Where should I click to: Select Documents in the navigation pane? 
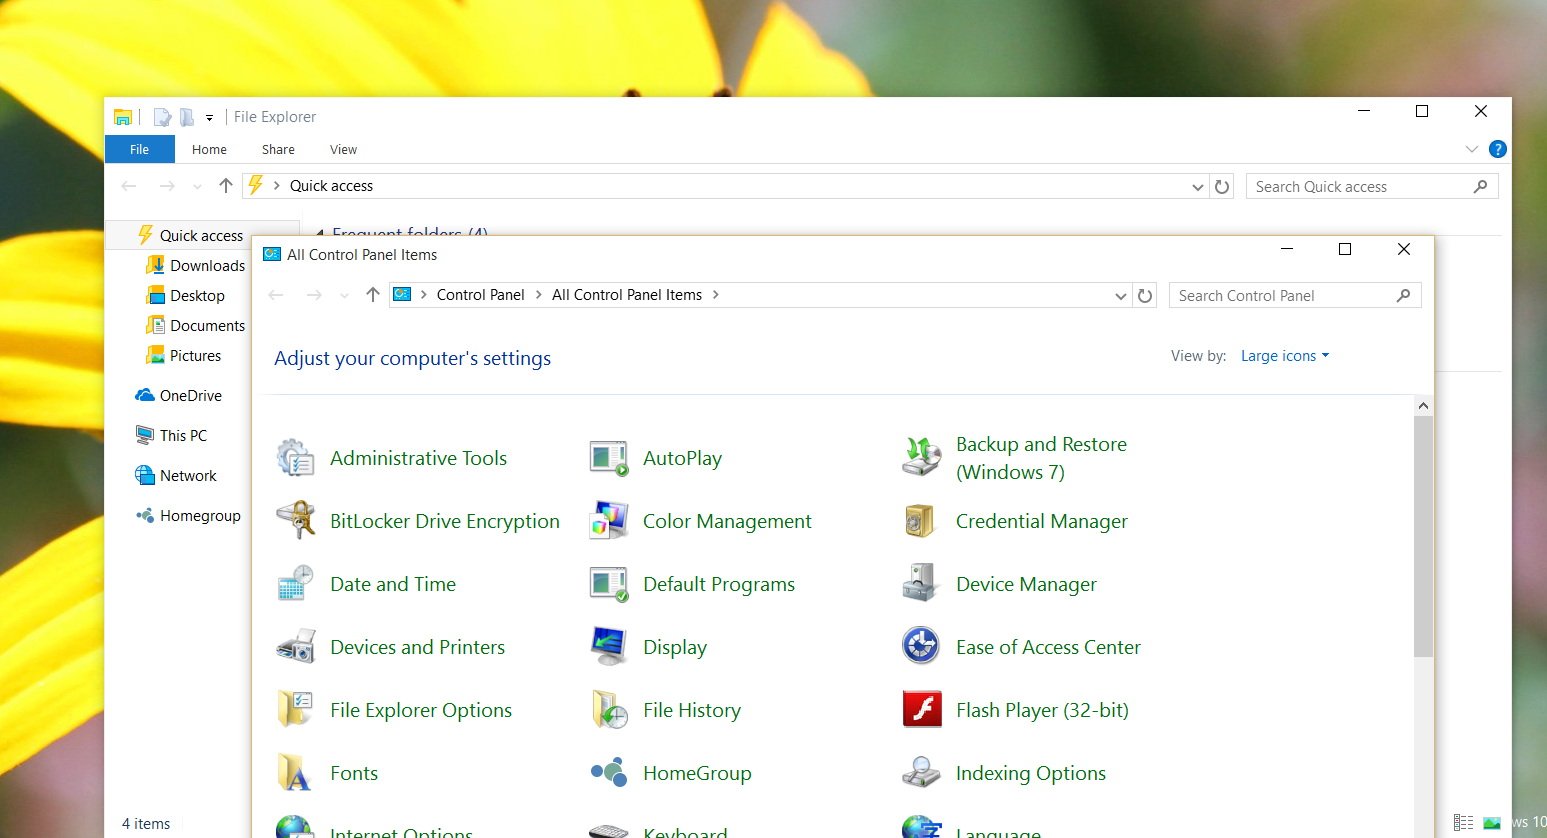196,325
